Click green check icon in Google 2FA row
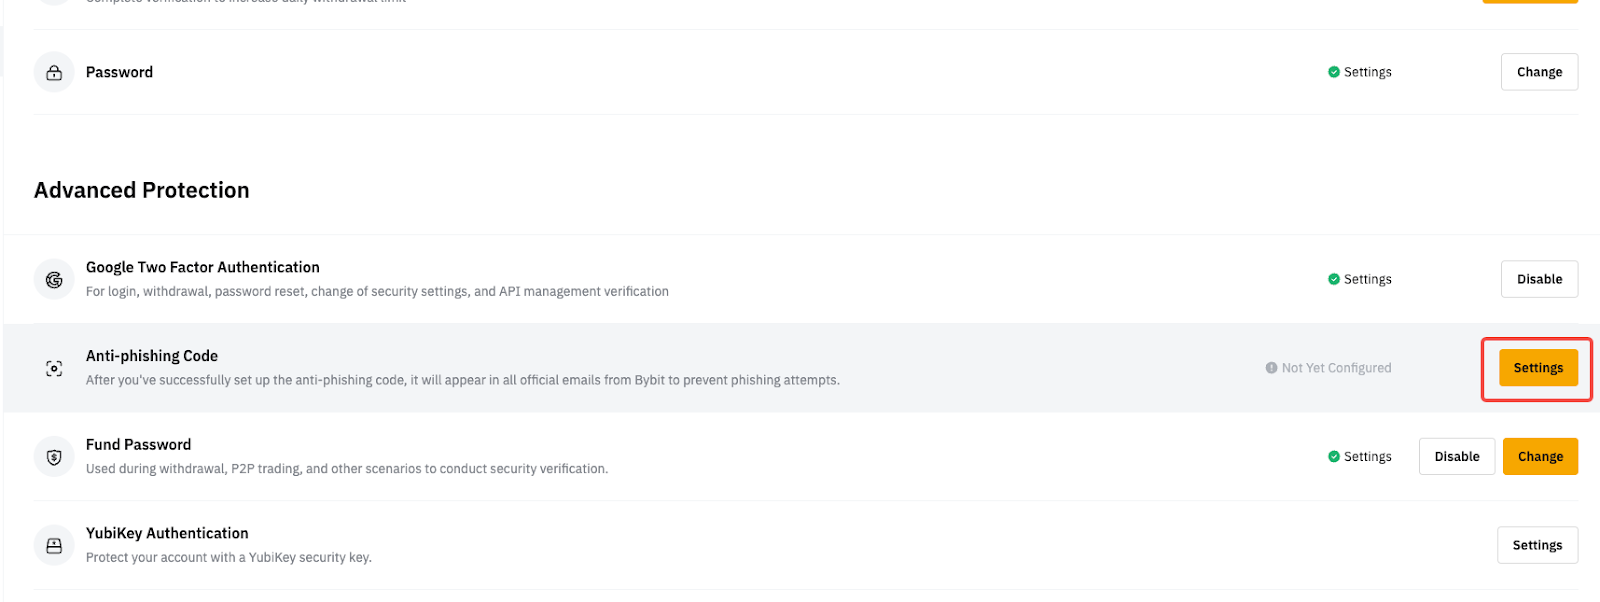Viewport: 1600px width, 602px height. point(1333,279)
